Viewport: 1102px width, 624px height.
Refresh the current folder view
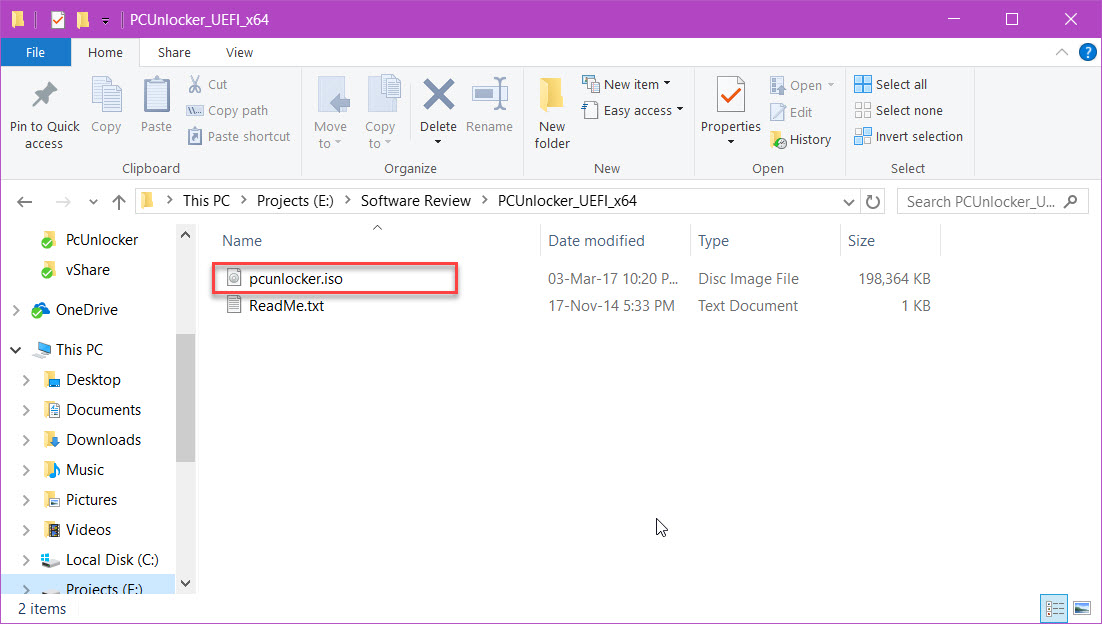pos(870,200)
